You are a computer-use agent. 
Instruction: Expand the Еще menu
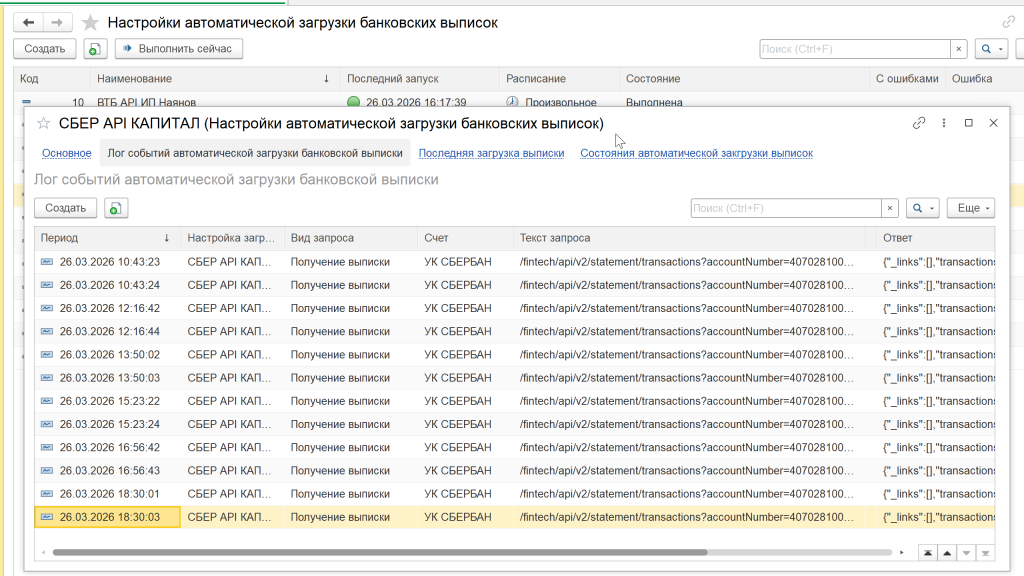tap(970, 208)
